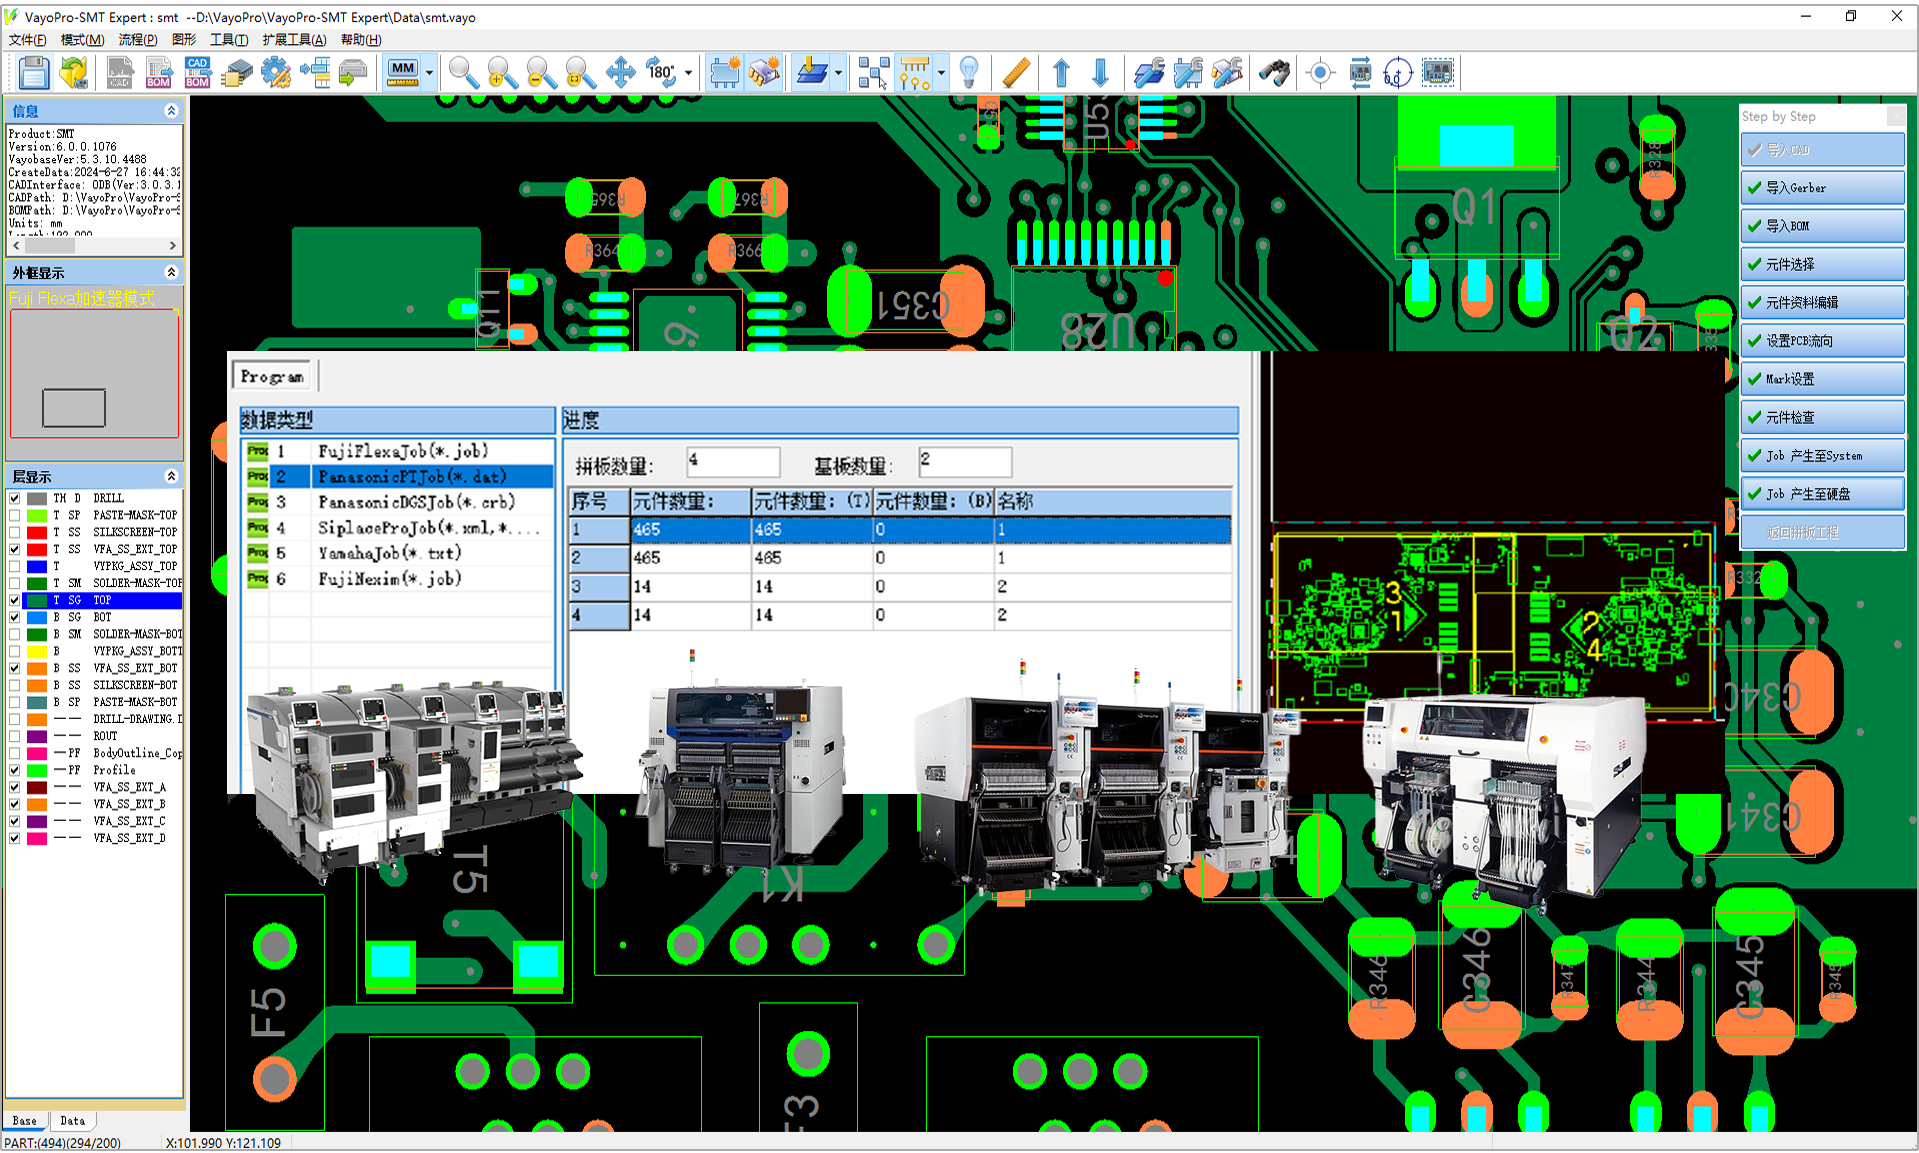Open the 工具(T) menu
This screenshot has height=1153, width=1919.
[228, 39]
